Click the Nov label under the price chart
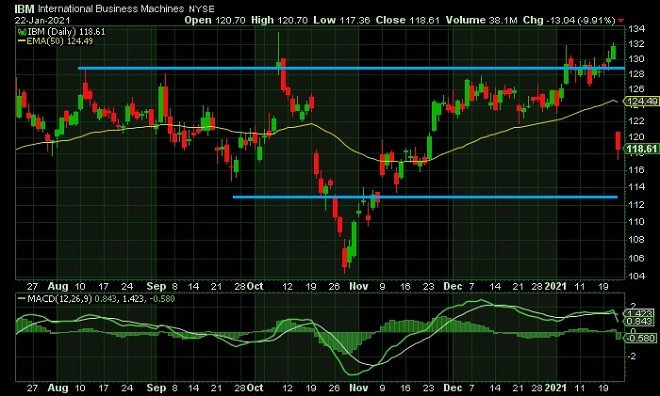This screenshot has width=660, height=396. (x=359, y=287)
